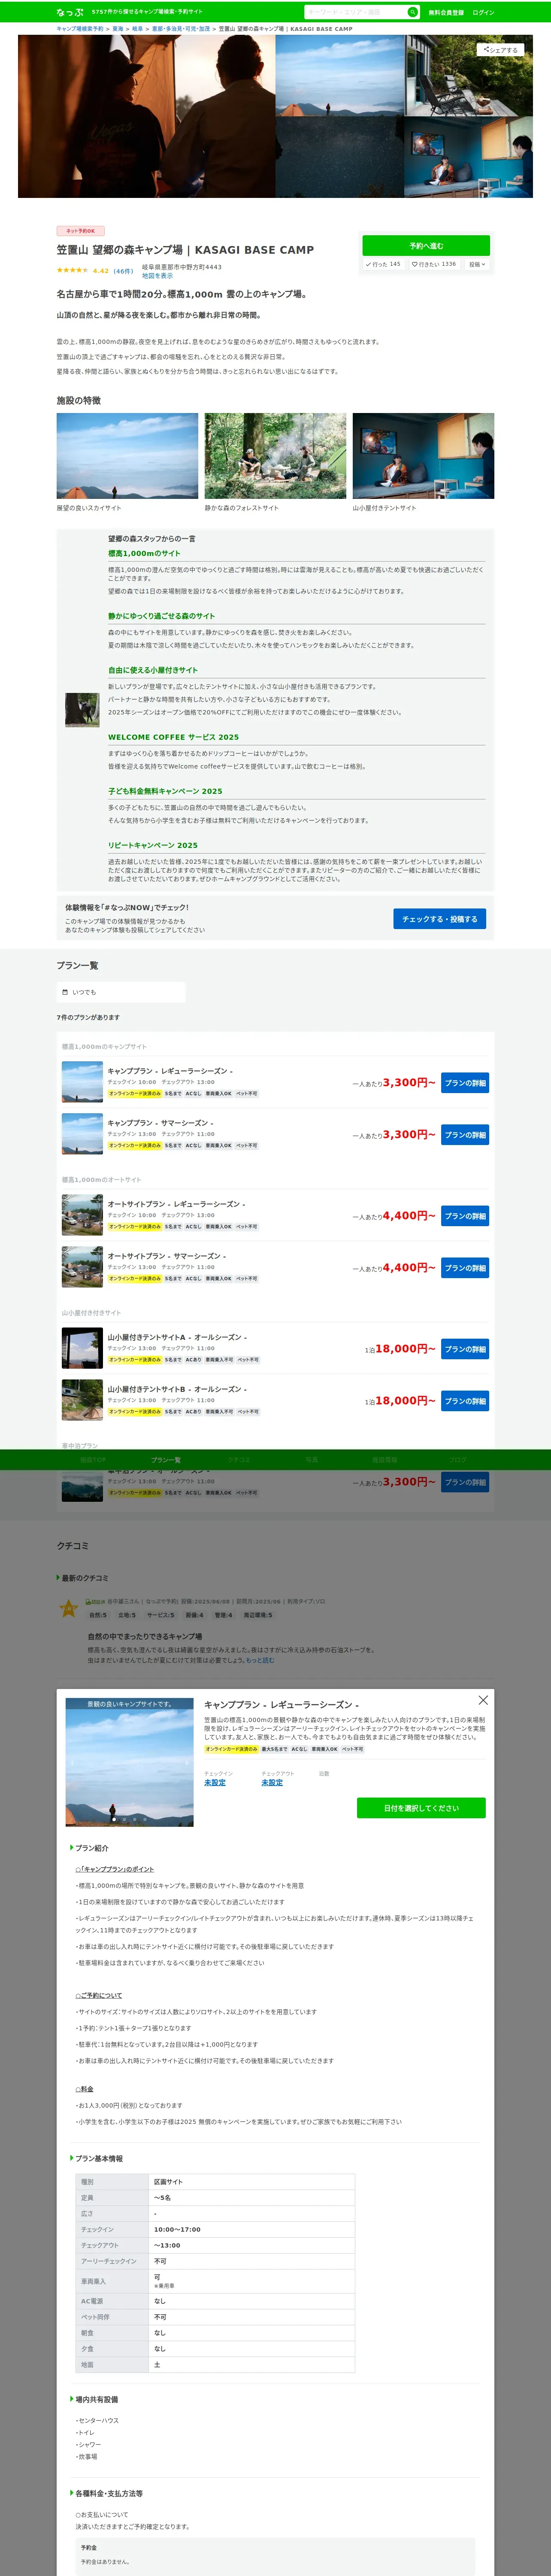Open プランの詳細 for オートサイトプラン サマーシーズン
The height and width of the screenshot is (2576, 551).
pyautogui.click(x=465, y=1268)
